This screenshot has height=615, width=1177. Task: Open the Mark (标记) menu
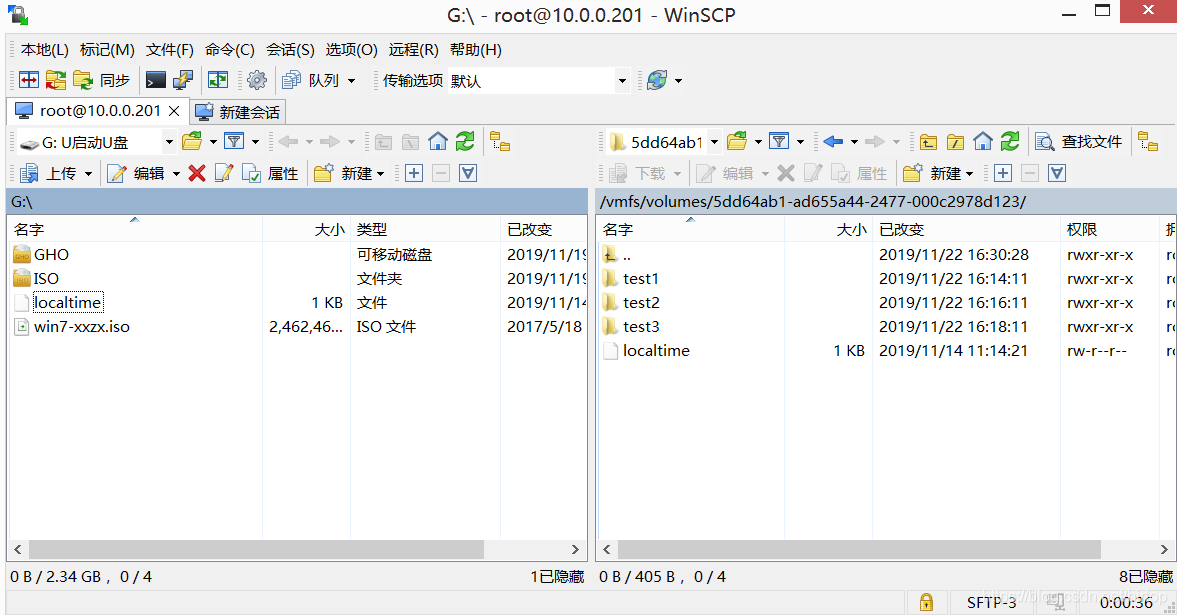(107, 50)
